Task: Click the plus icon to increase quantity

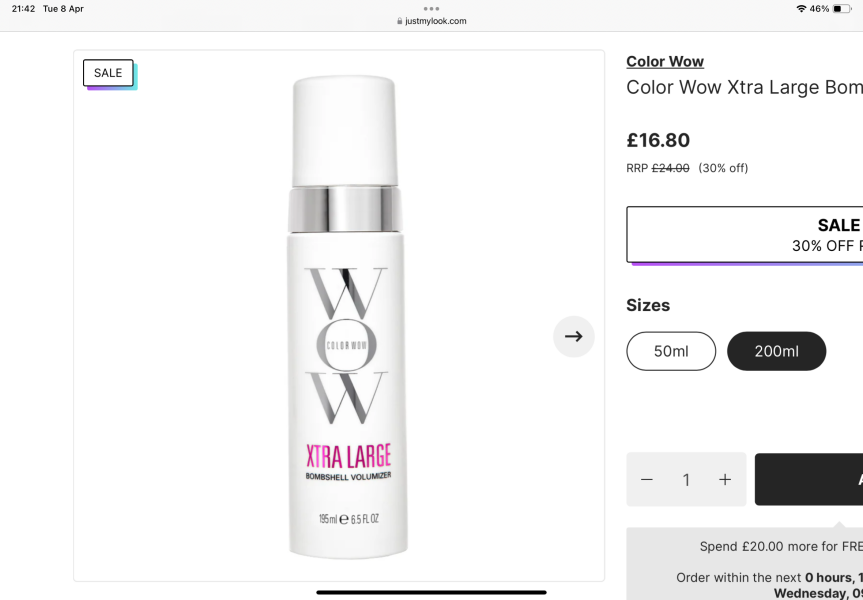Action: pyautogui.click(x=724, y=479)
